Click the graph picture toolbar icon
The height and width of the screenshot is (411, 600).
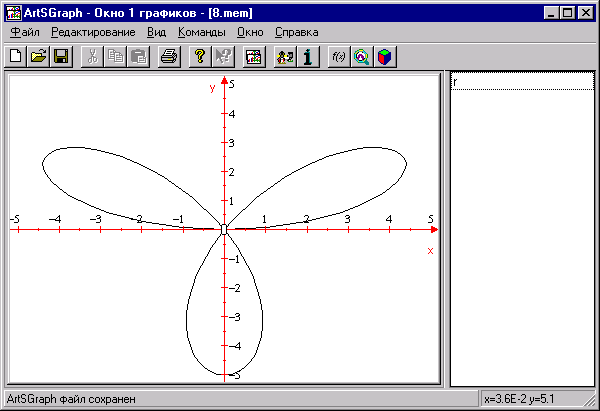pyautogui.click(x=254, y=57)
